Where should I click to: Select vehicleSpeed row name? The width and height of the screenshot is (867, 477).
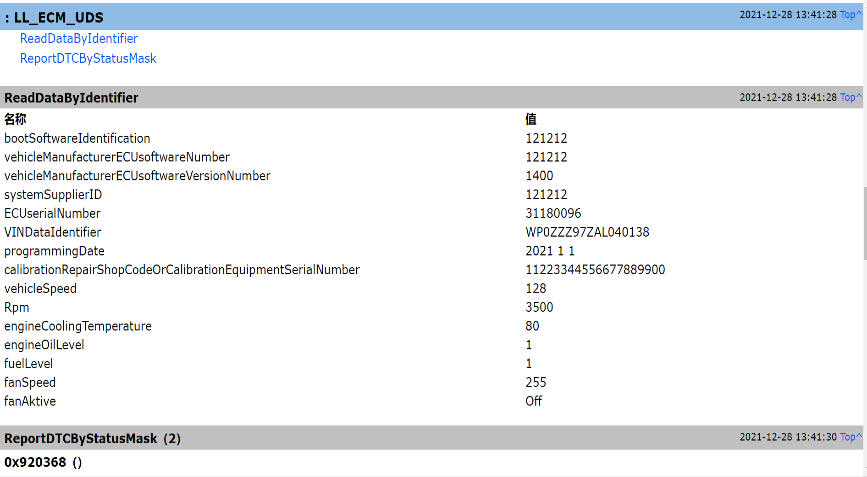pos(40,289)
